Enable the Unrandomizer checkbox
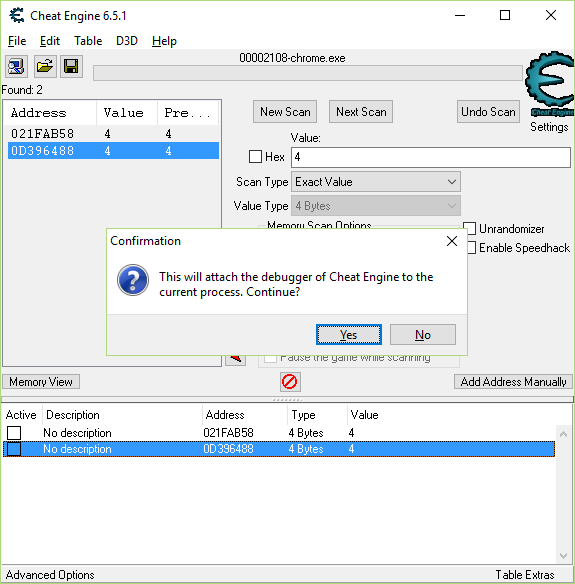This screenshot has width=575, height=584. pos(470,229)
